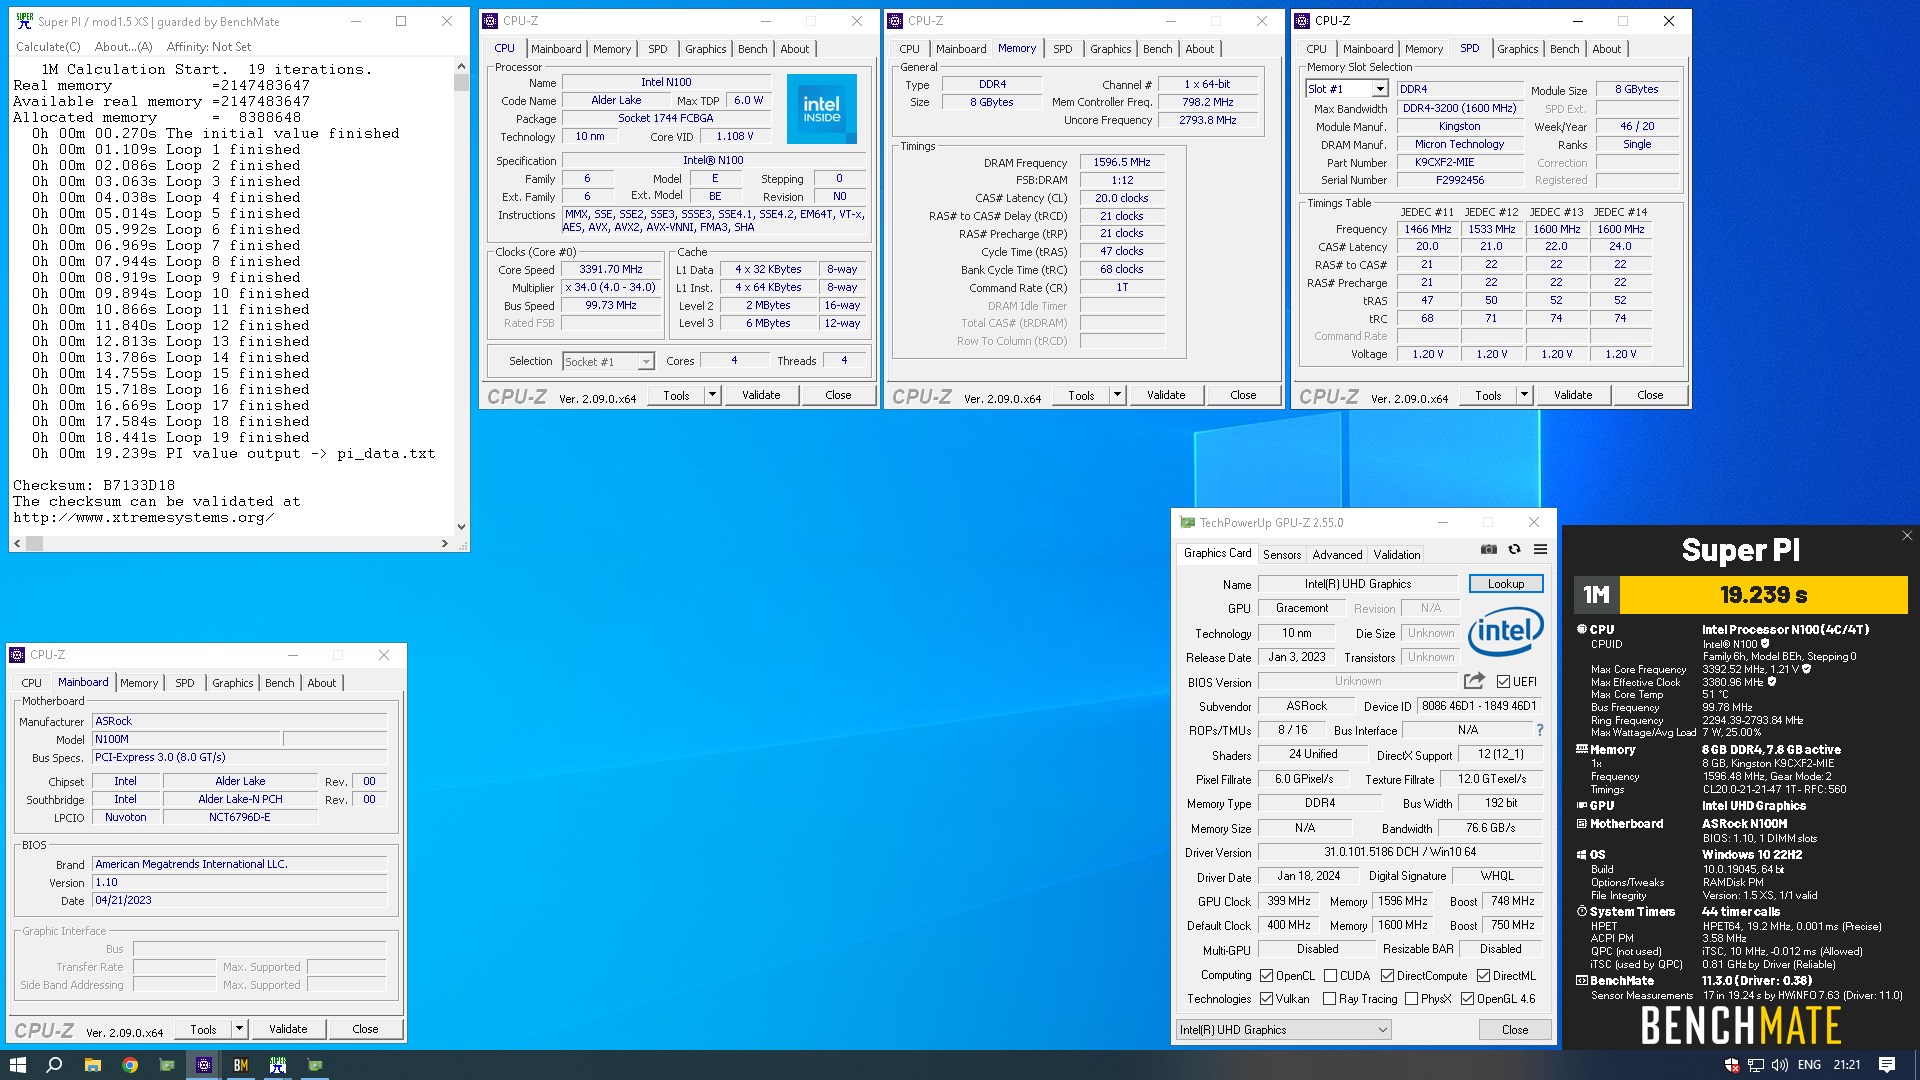Screen dimensions: 1920x1080
Task: Open the About...(A) menu in Super PI
Action: click(x=123, y=46)
